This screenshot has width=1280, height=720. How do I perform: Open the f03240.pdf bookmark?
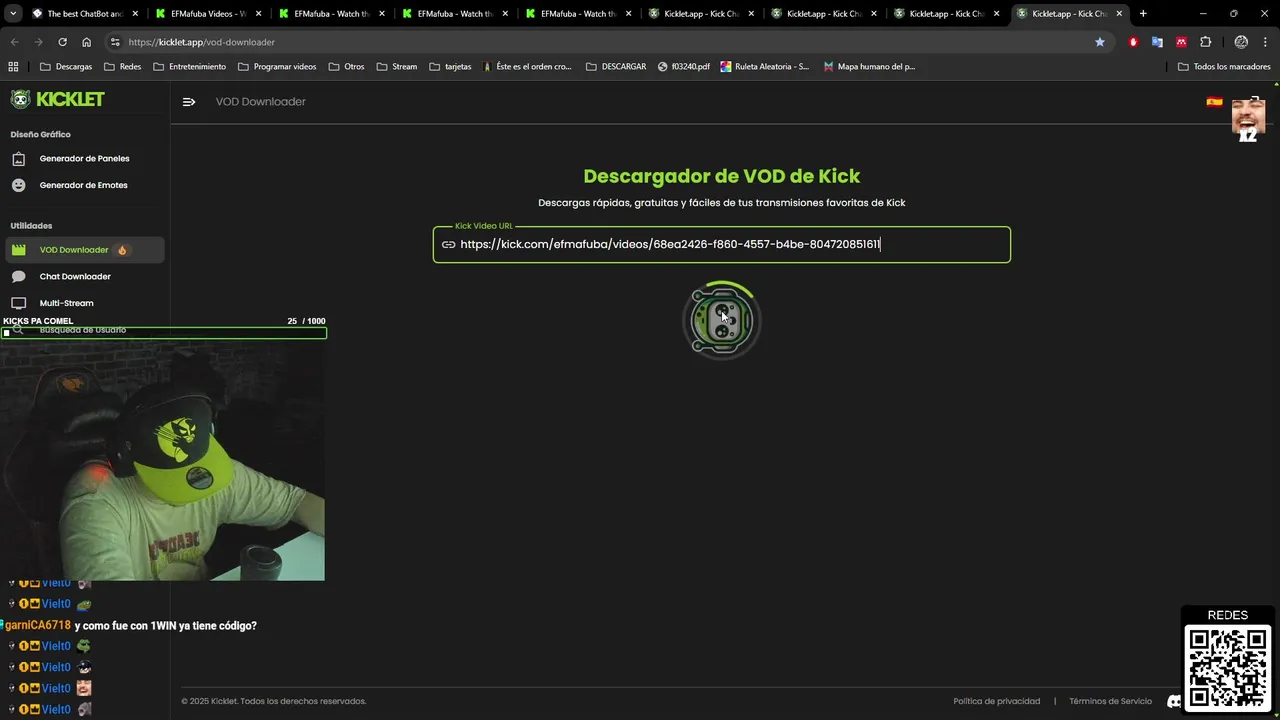(x=684, y=66)
